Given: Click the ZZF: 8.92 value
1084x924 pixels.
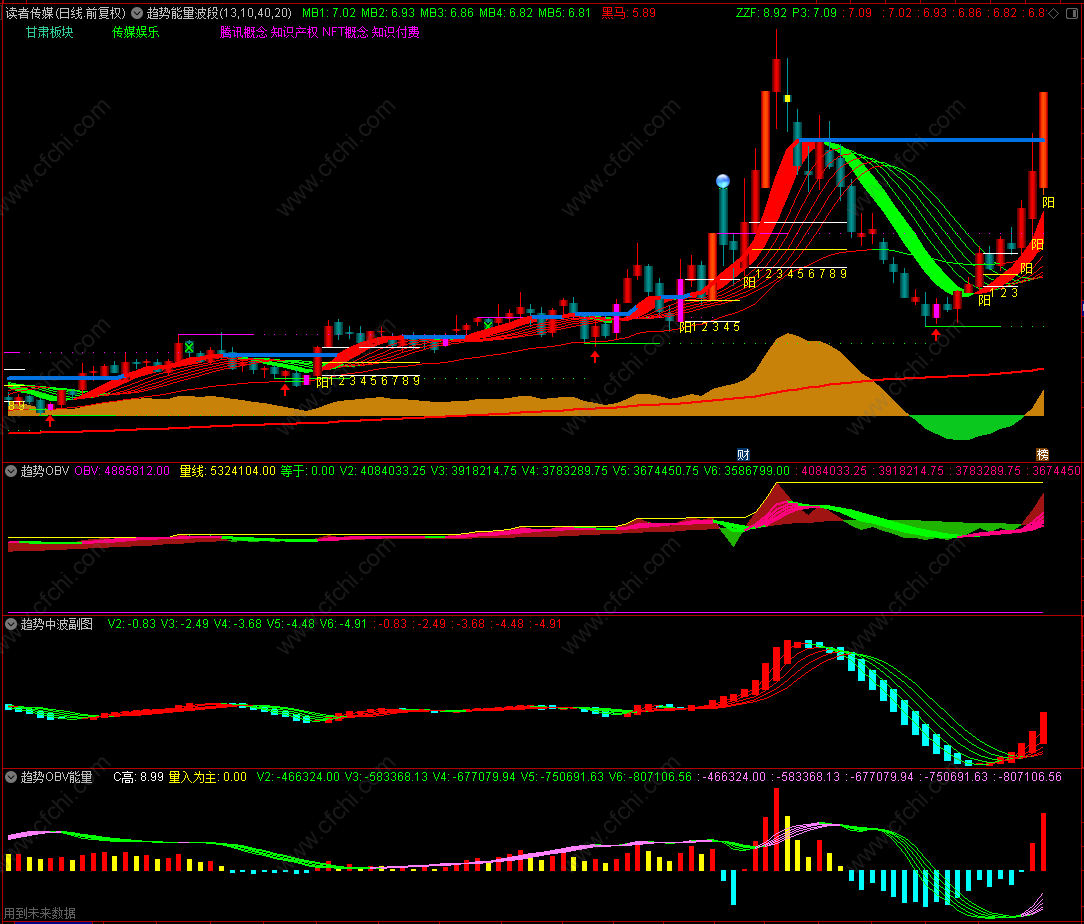Looking at the screenshot, I should tap(761, 13).
